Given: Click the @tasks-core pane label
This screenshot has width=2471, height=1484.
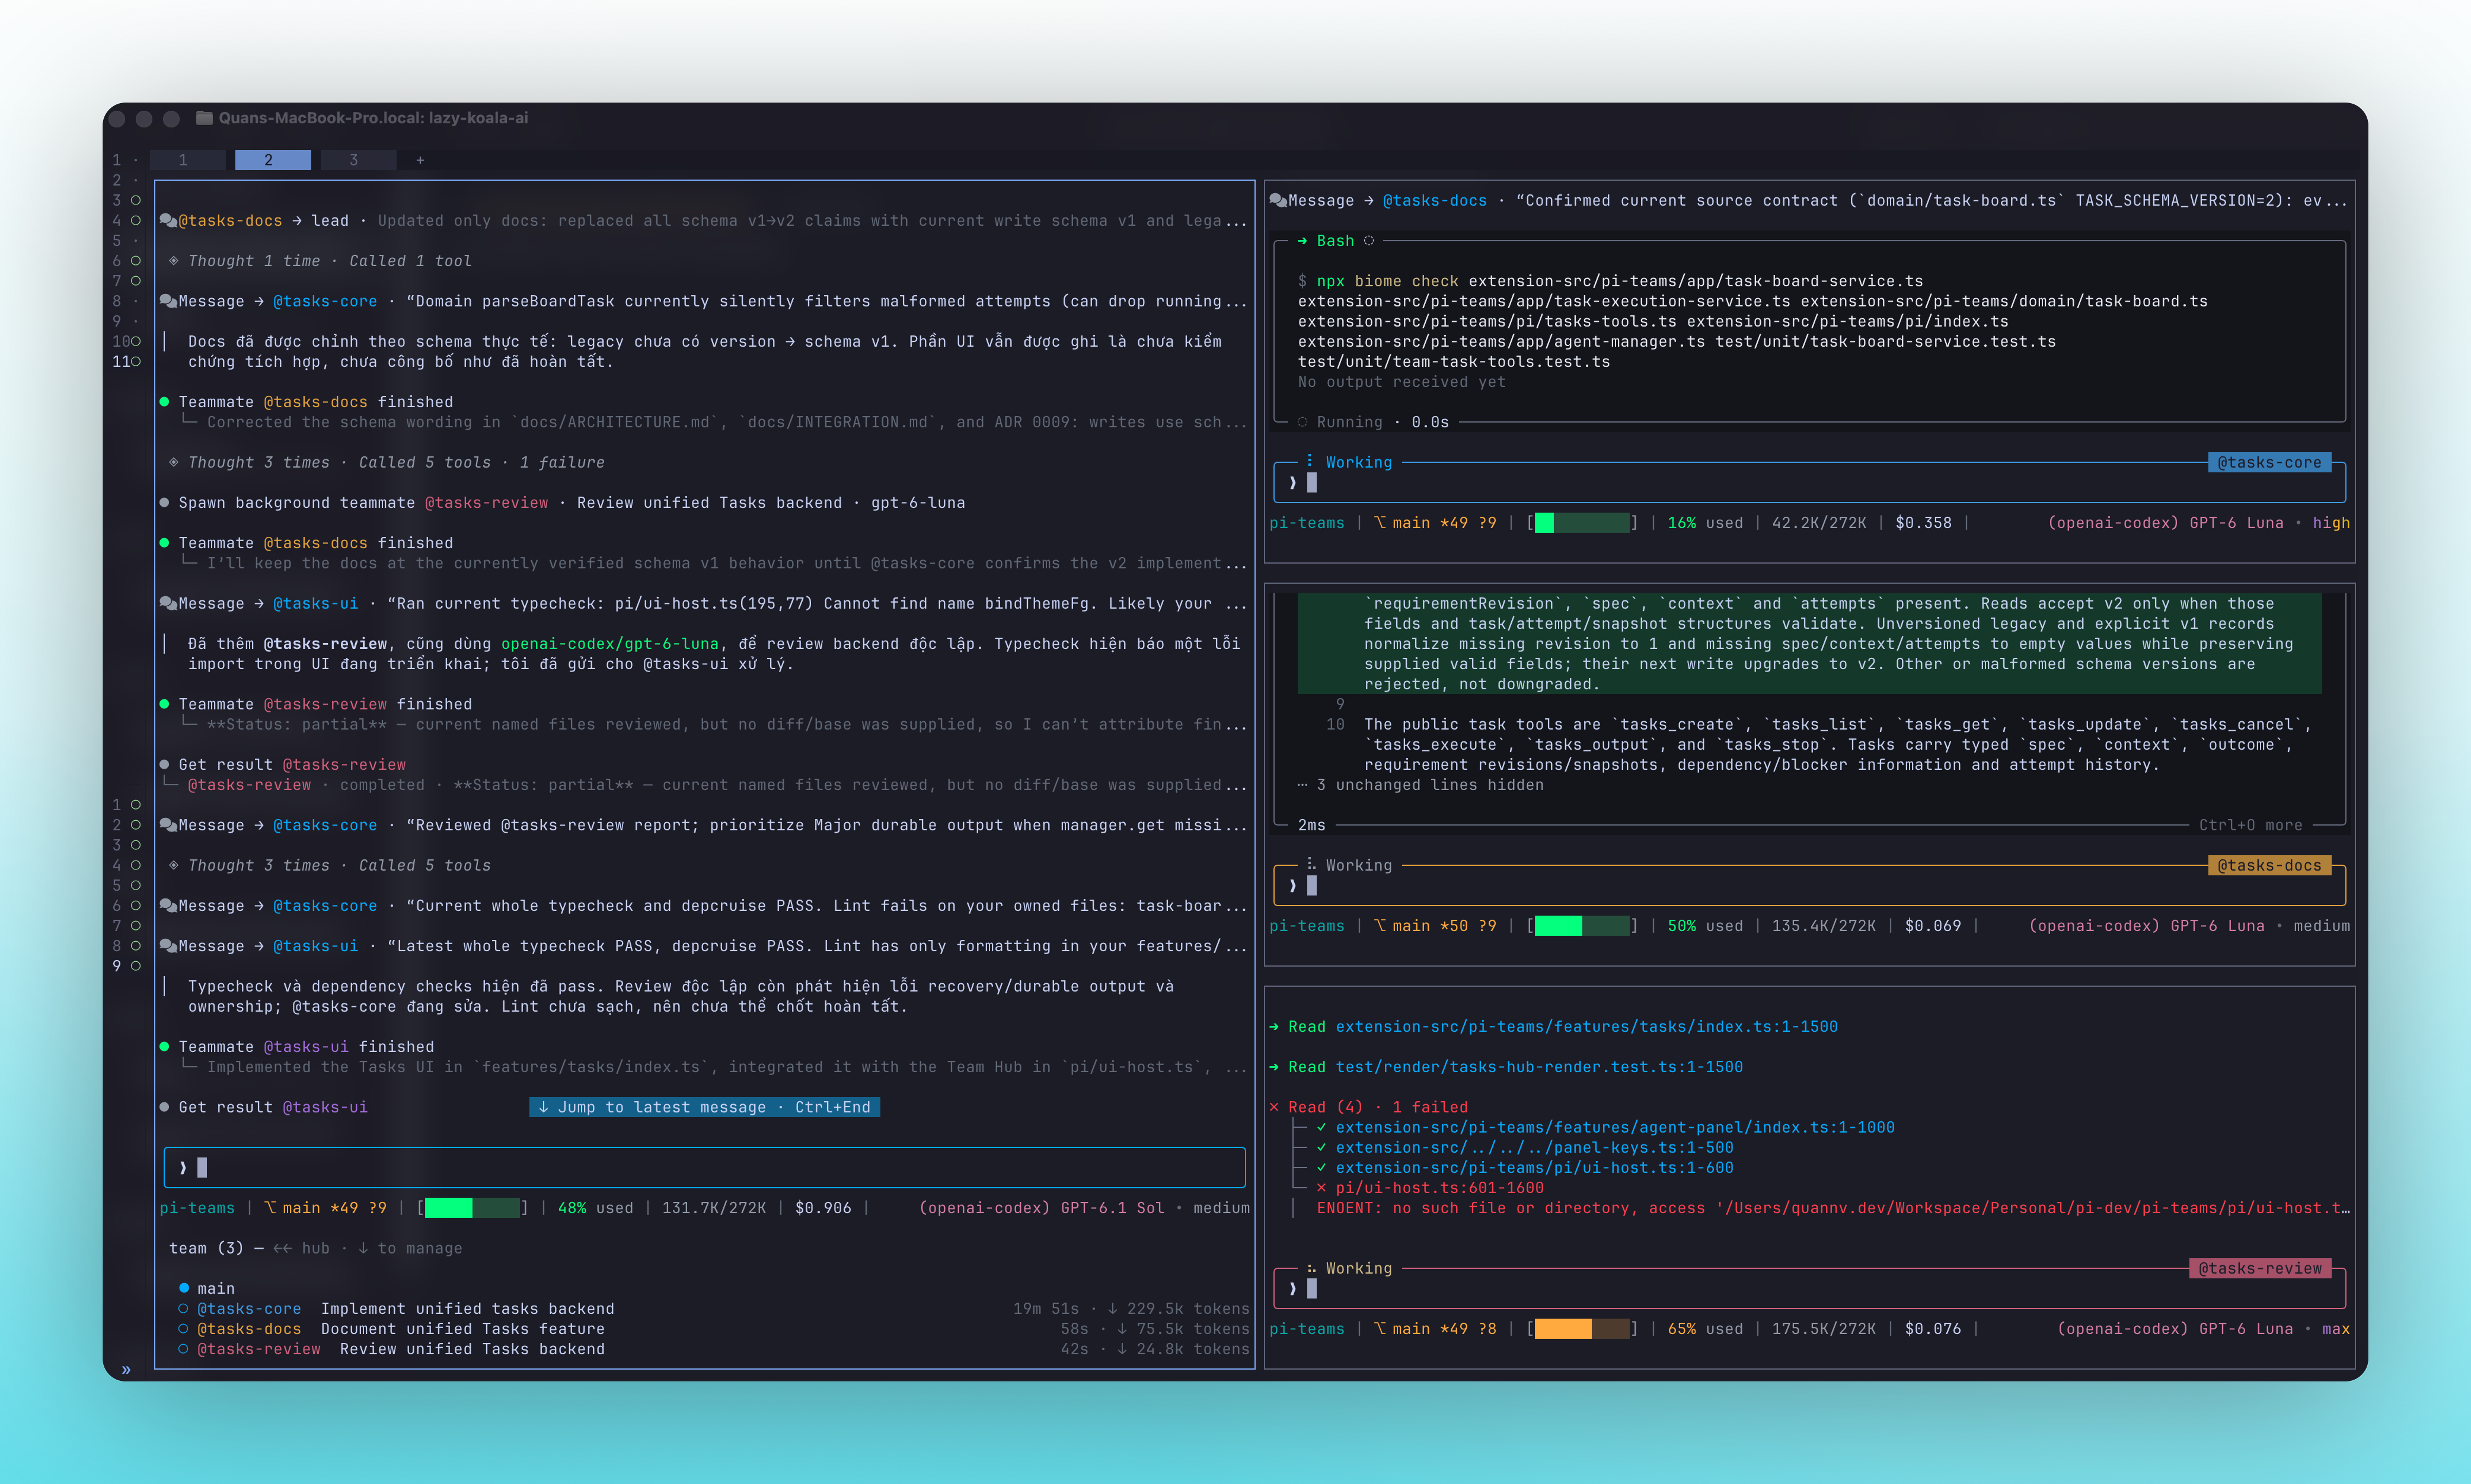Looking at the screenshot, I should pyautogui.click(x=2269, y=462).
